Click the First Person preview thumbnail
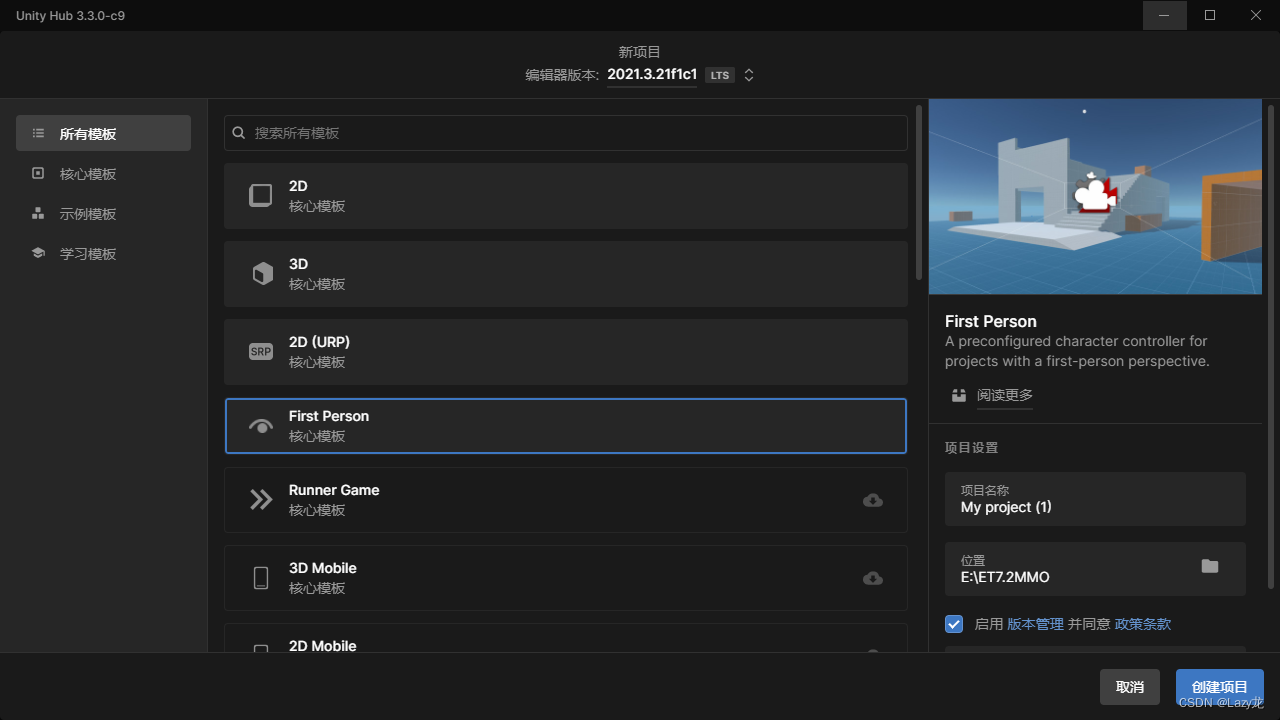The width and height of the screenshot is (1280, 720). click(x=1095, y=196)
